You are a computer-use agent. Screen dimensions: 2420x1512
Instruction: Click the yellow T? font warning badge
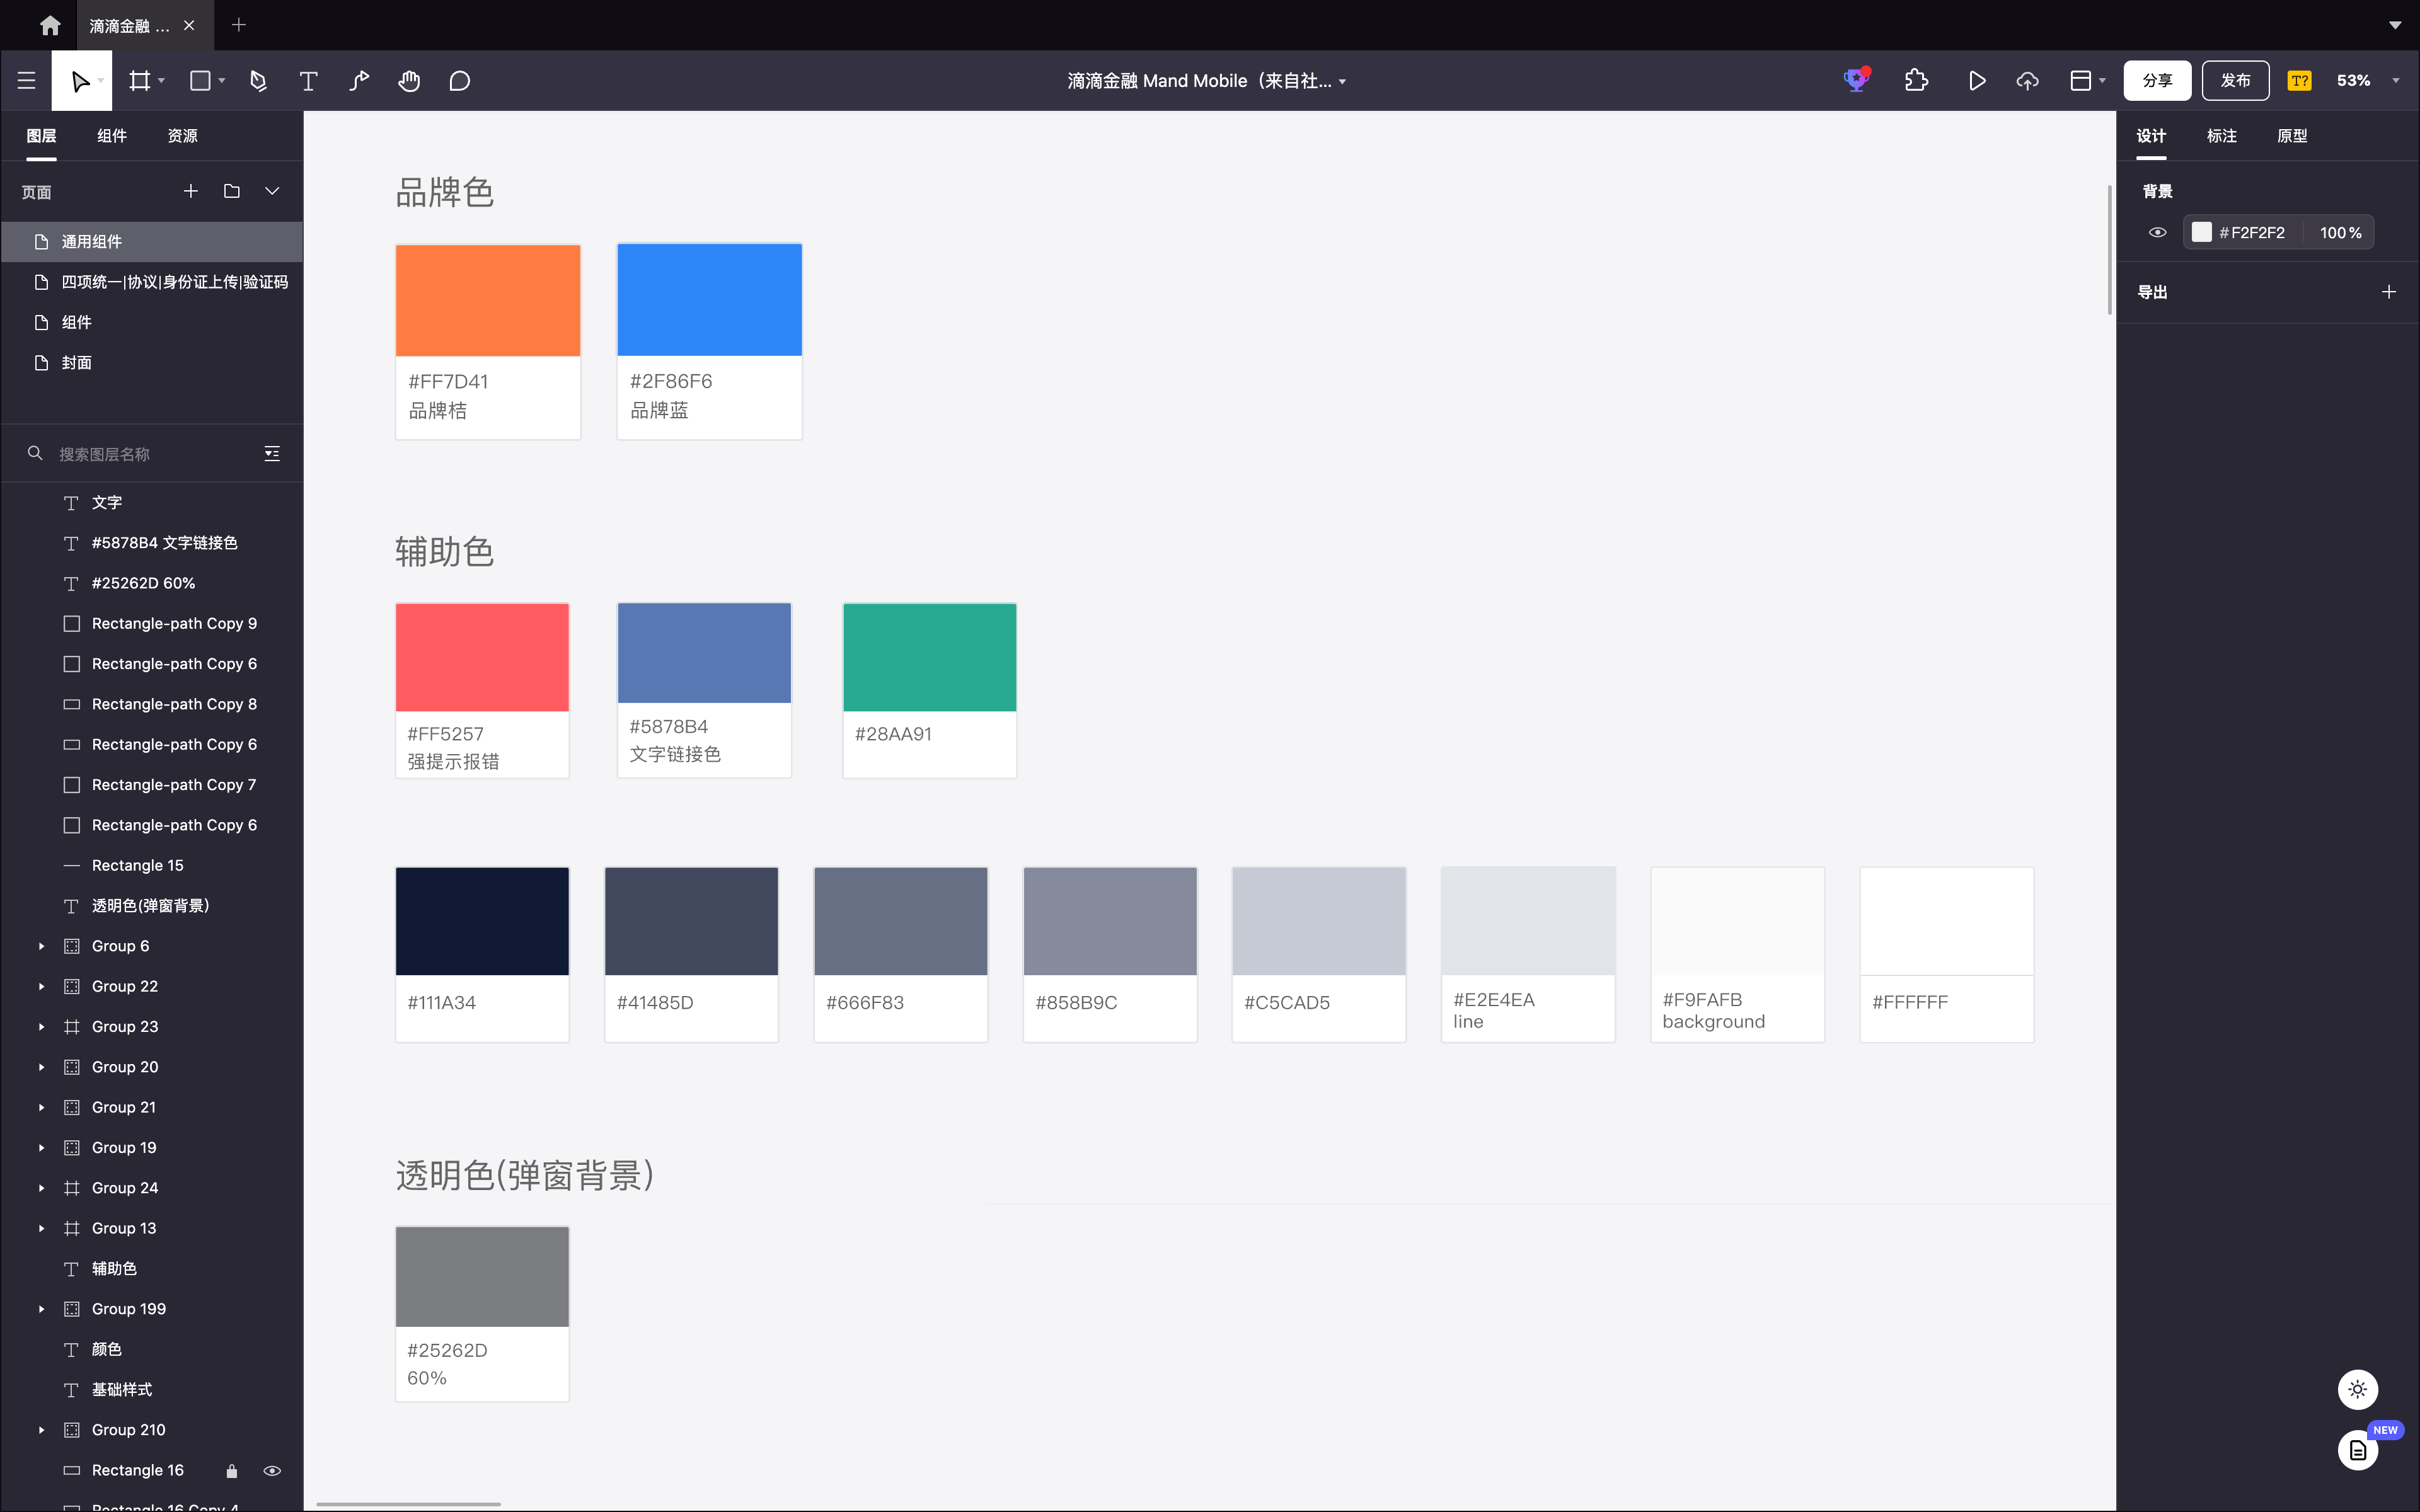click(x=2299, y=81)
